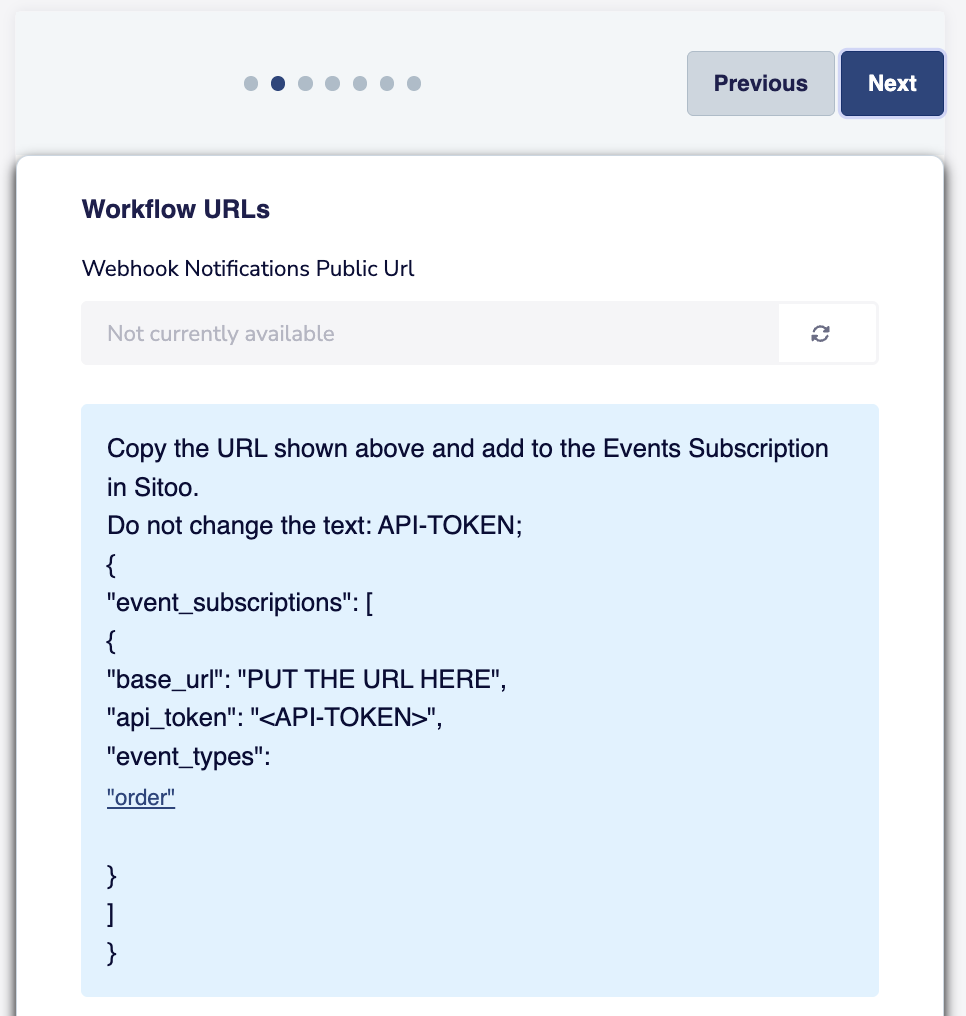Click the "api_token" line of the snippet

click(275, 718)
